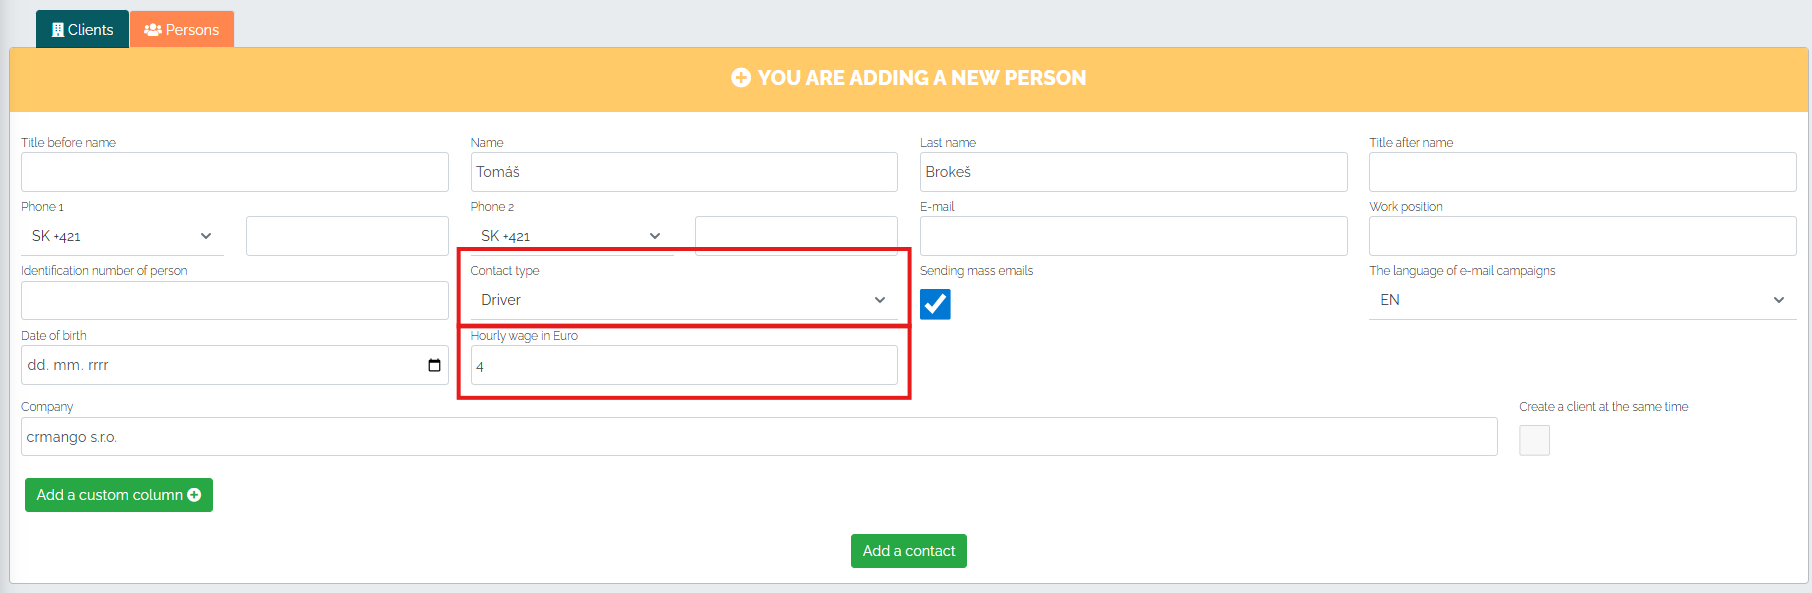
Task: Open the date of birth calendar picker
Action: pos(434,365)
